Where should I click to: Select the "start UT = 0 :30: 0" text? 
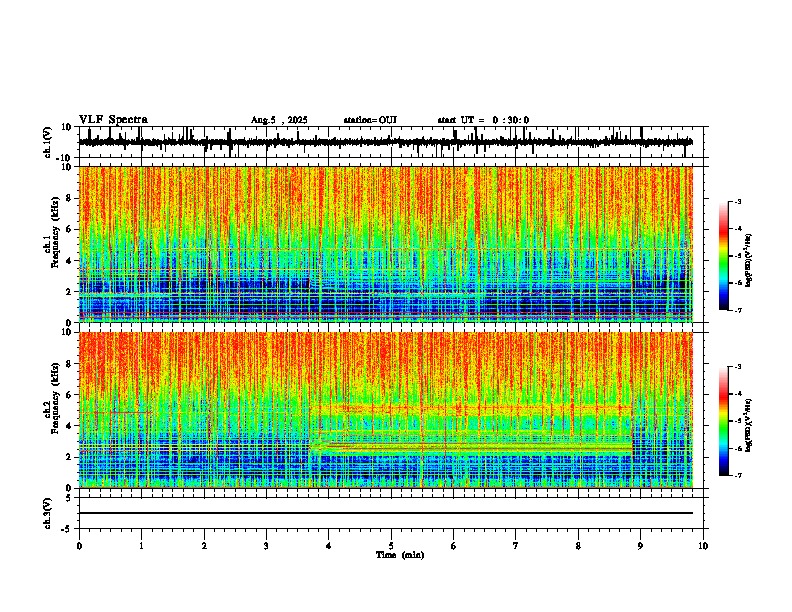483,120
